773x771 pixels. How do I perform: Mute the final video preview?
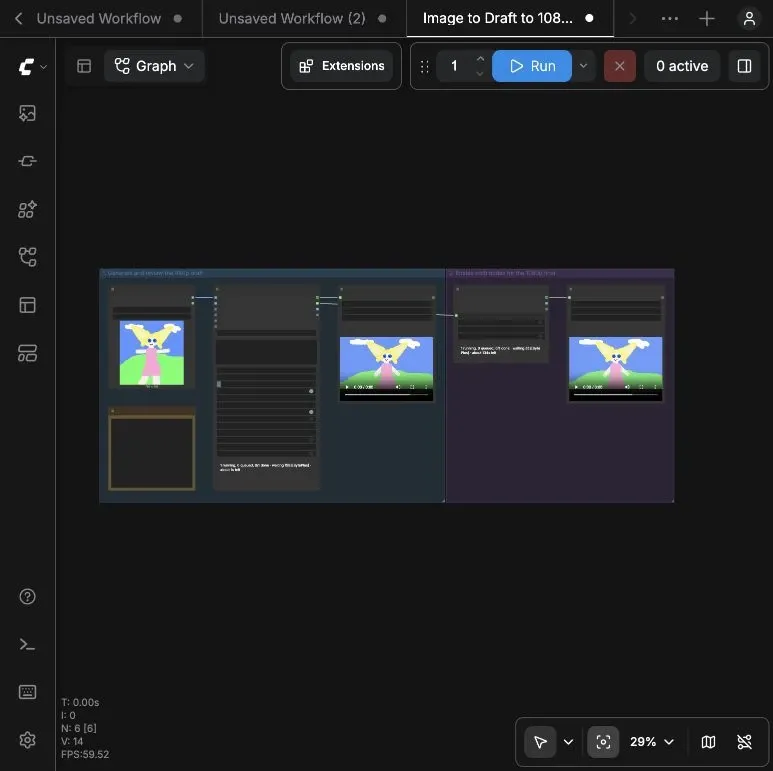[628, 387]
